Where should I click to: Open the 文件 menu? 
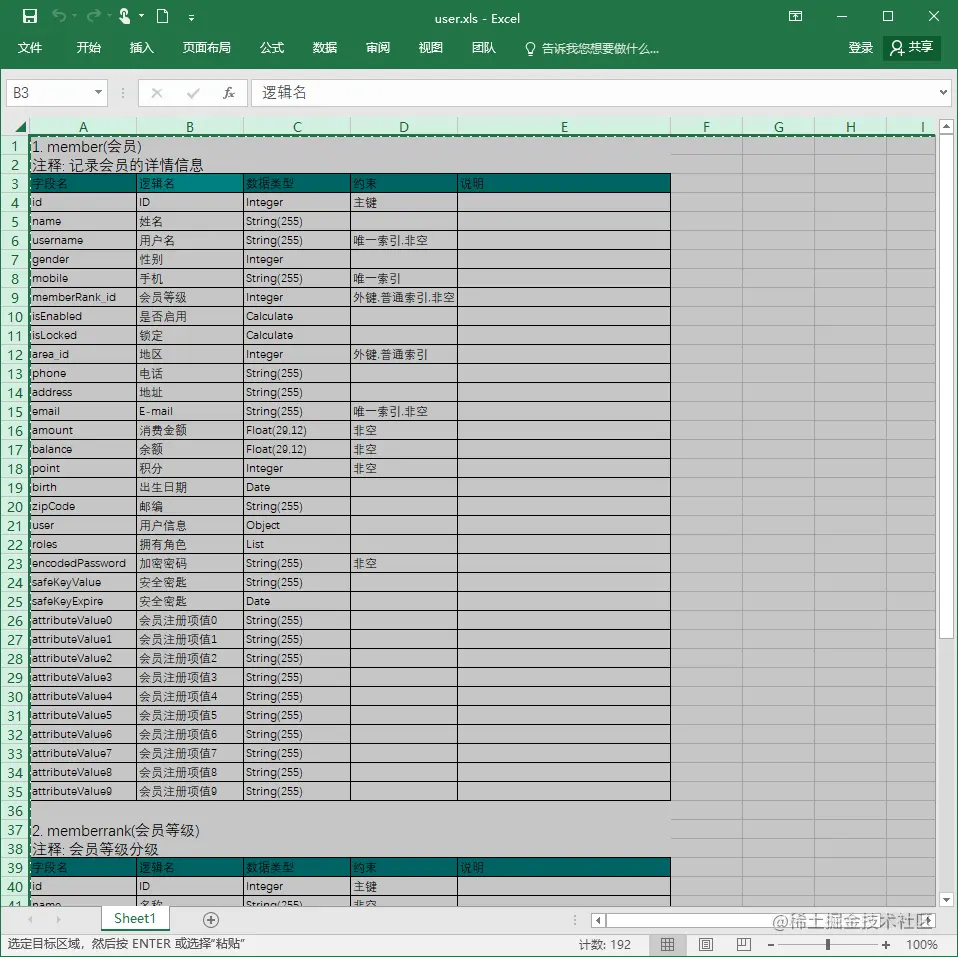pos(29,48)
